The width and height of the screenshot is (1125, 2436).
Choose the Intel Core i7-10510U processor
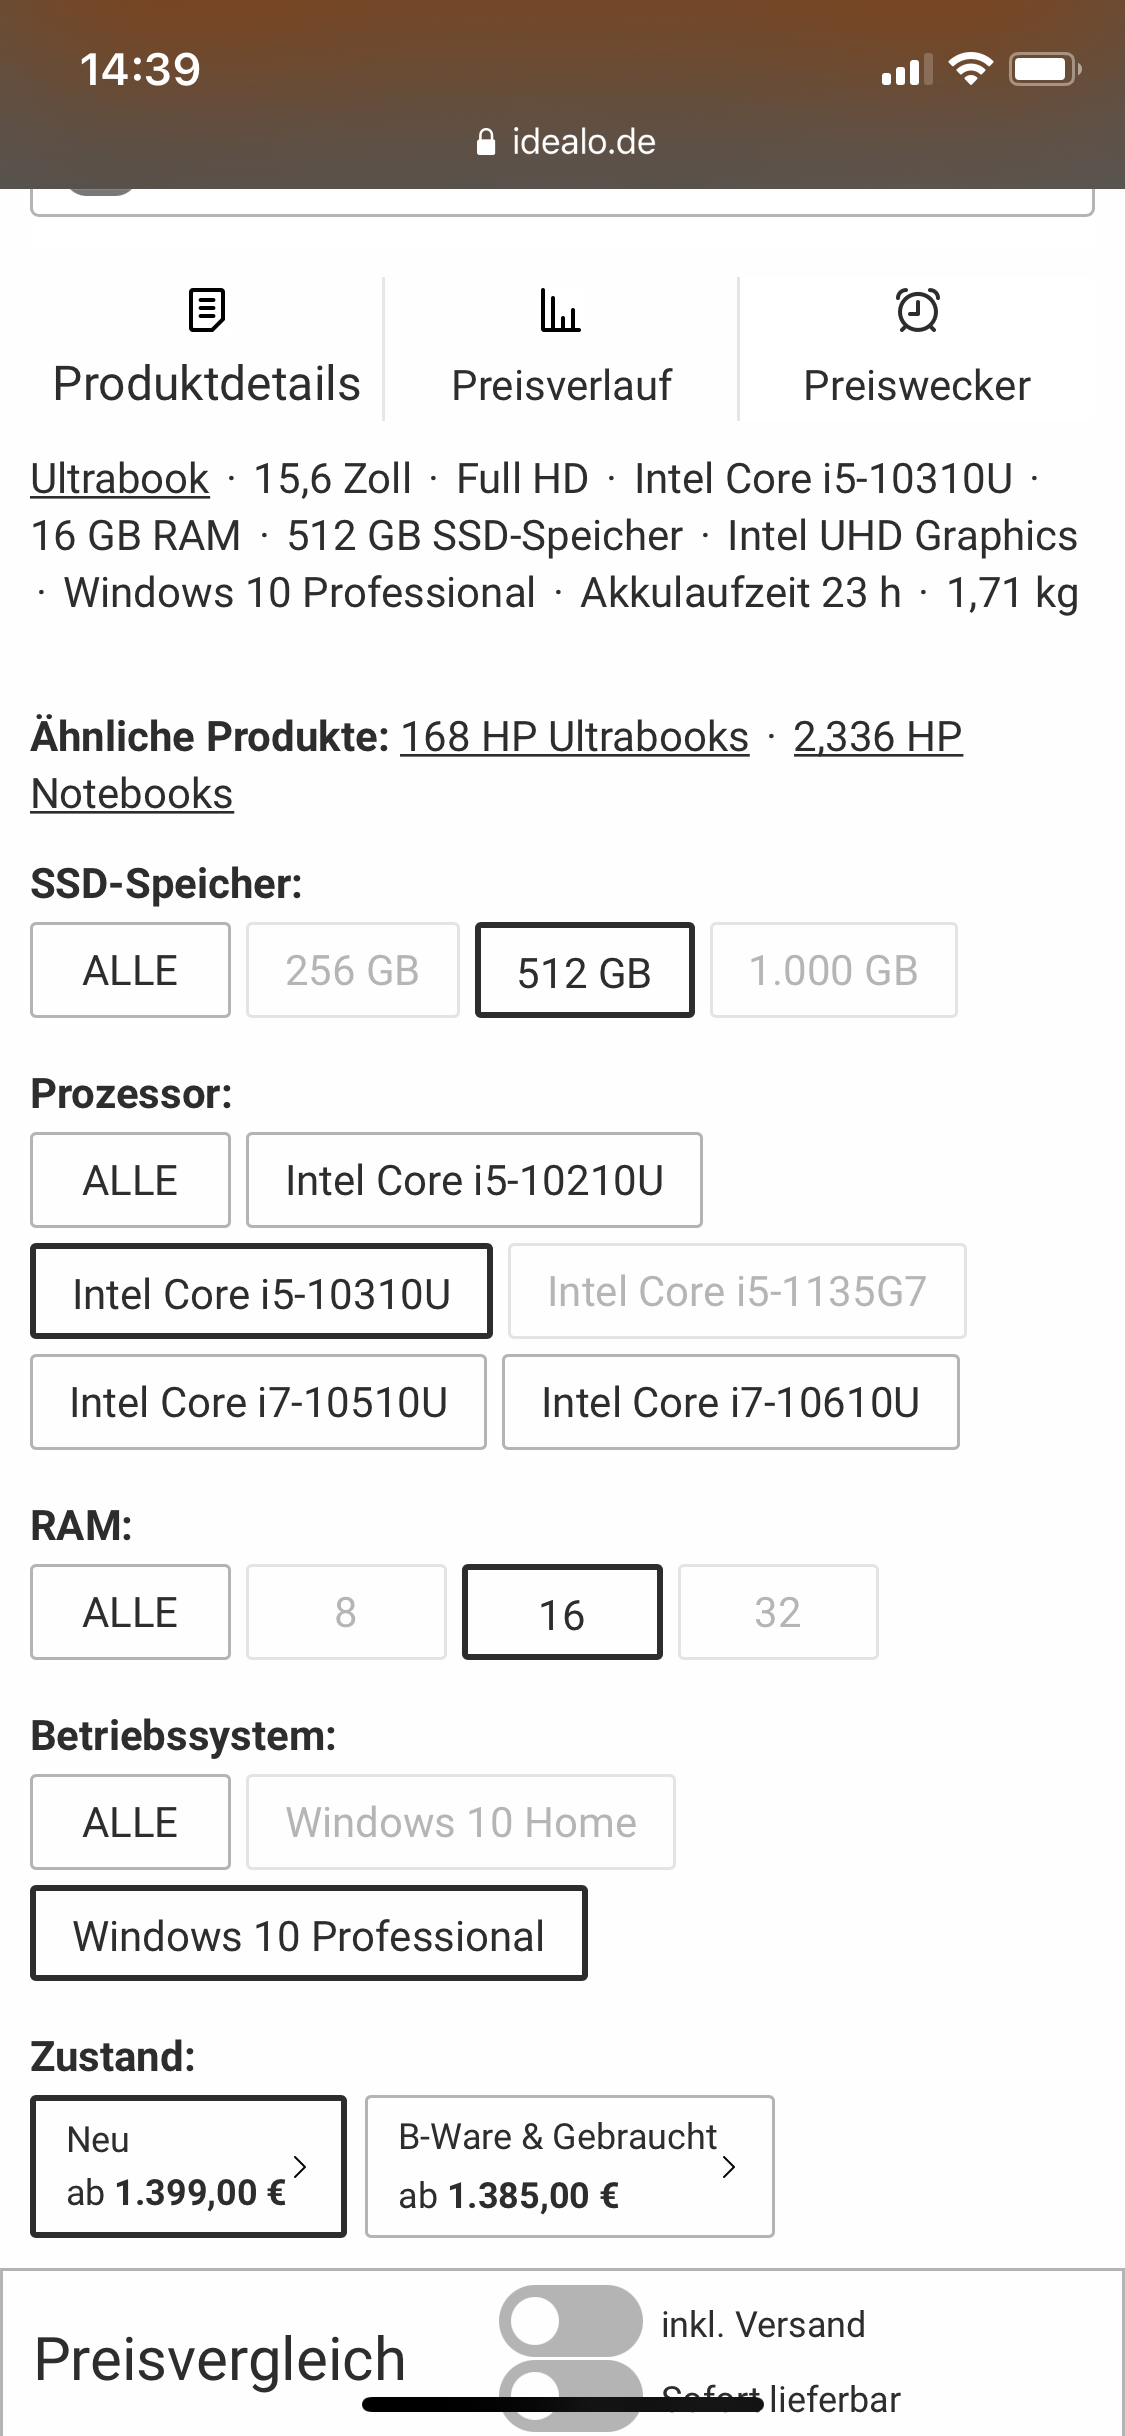tap(258, 1402)
